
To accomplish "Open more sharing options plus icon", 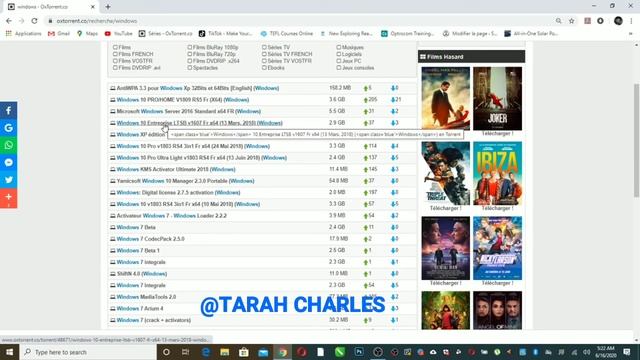I will (x=9, y=197).
